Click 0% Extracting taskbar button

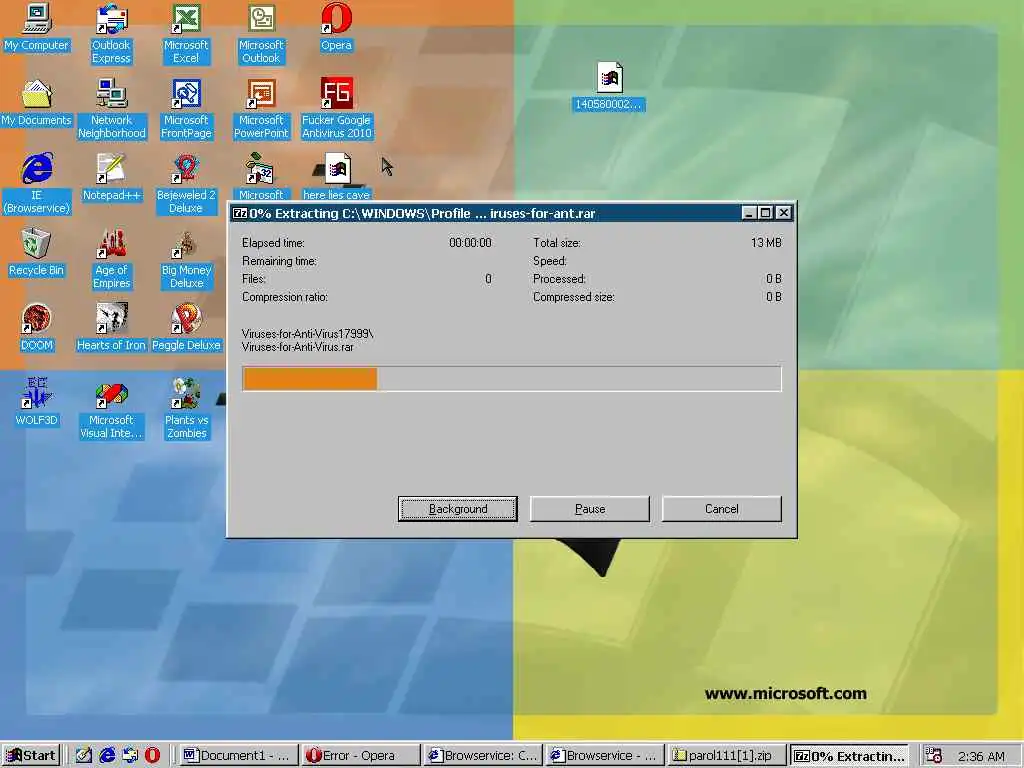(x=849, y=755)
